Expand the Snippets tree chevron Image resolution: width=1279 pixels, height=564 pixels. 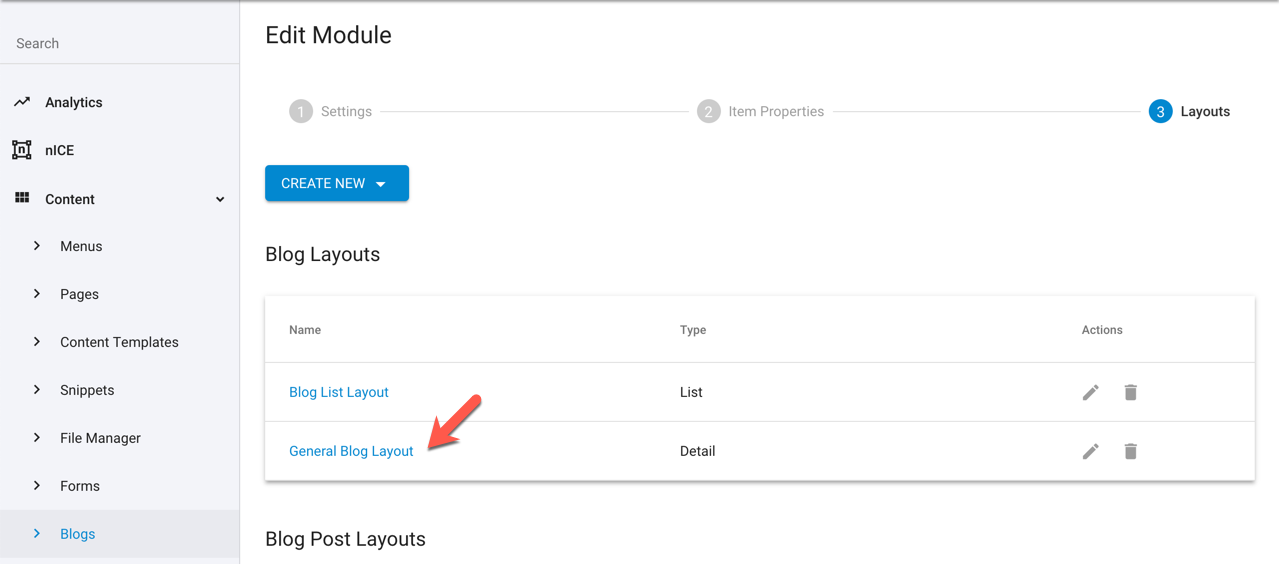click(37, 390)
